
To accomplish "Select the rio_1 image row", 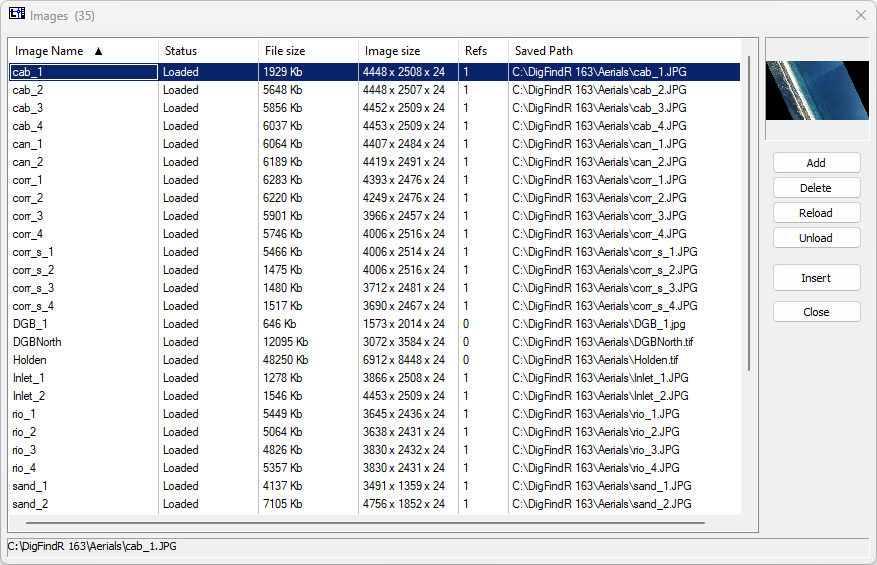I will pyautogui.click(x=375, y=414).
